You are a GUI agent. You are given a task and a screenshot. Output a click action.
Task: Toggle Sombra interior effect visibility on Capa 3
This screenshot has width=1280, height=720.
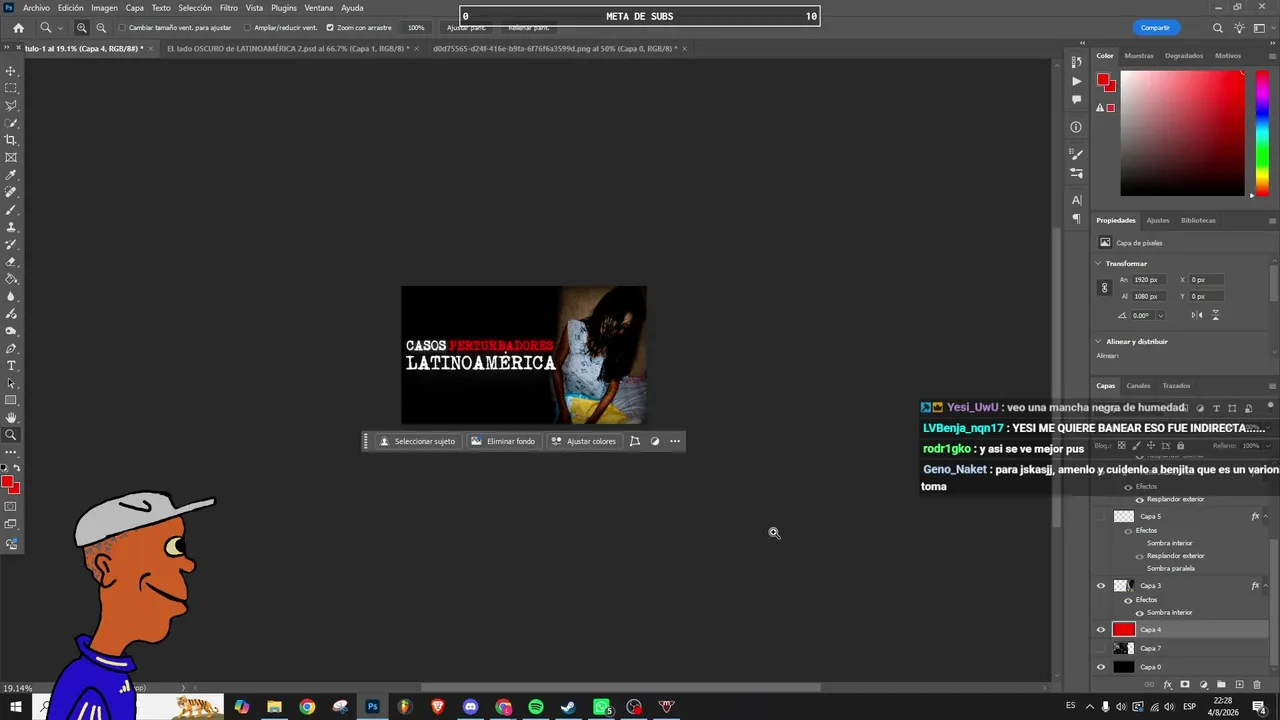(x=1139, y=612)
